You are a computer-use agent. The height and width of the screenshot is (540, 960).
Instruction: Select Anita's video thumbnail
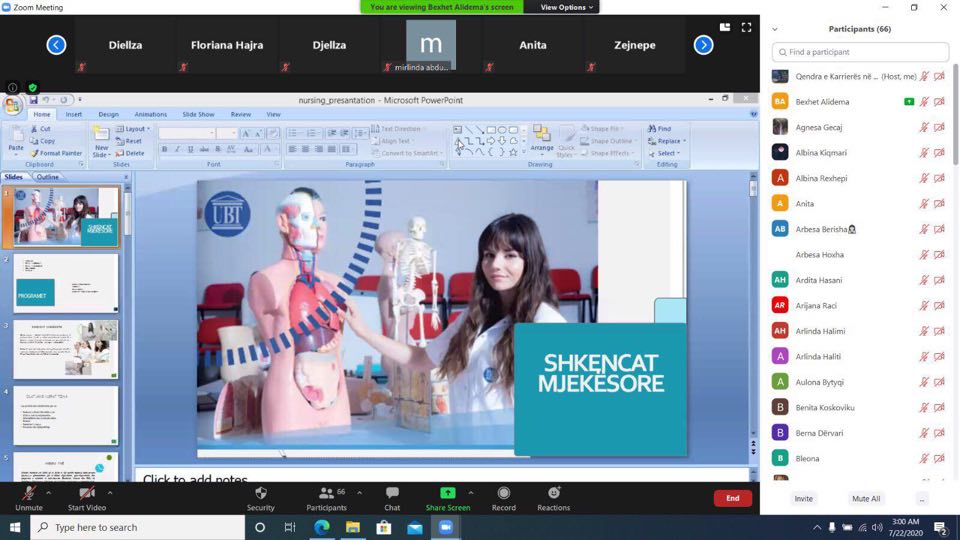532,45
